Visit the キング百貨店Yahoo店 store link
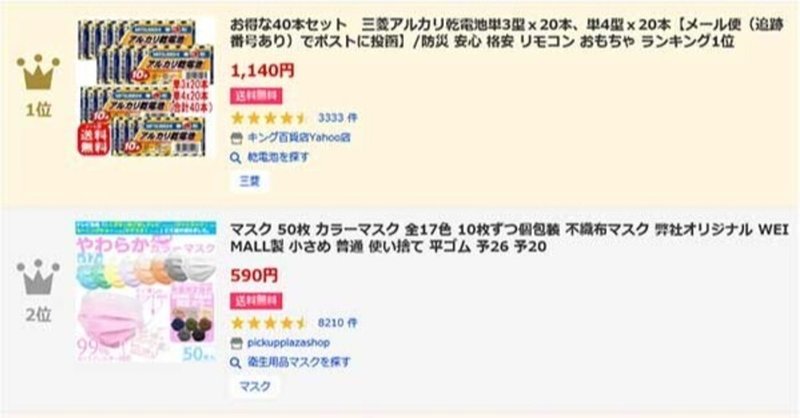The image size is (800, 418). pos(299,138)
